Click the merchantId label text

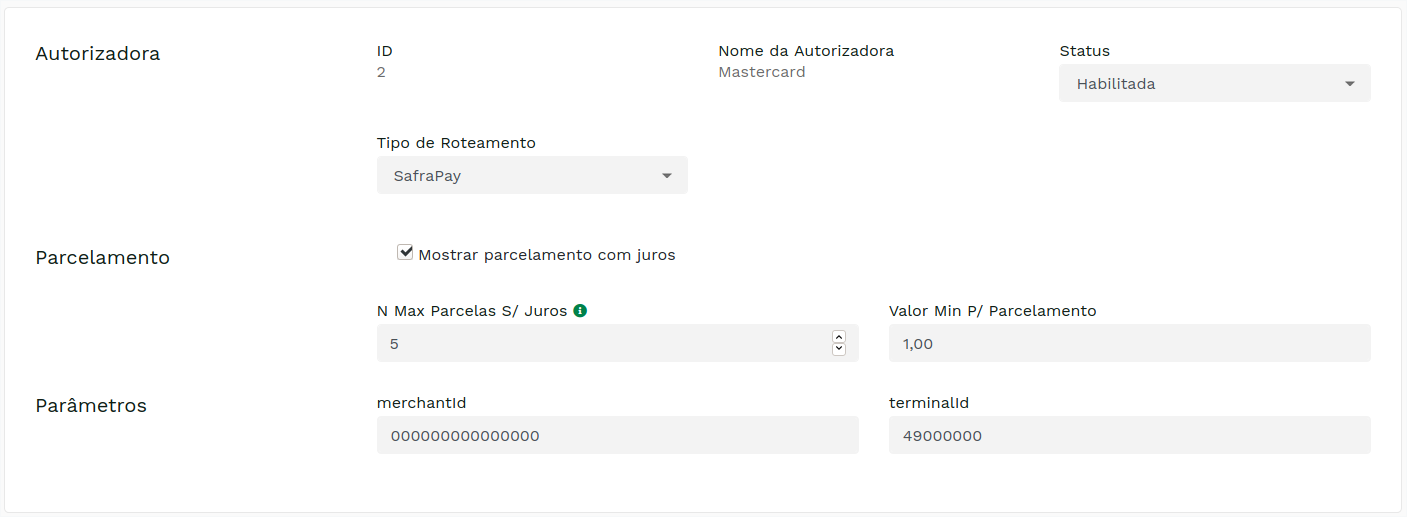tap(421, 403)
